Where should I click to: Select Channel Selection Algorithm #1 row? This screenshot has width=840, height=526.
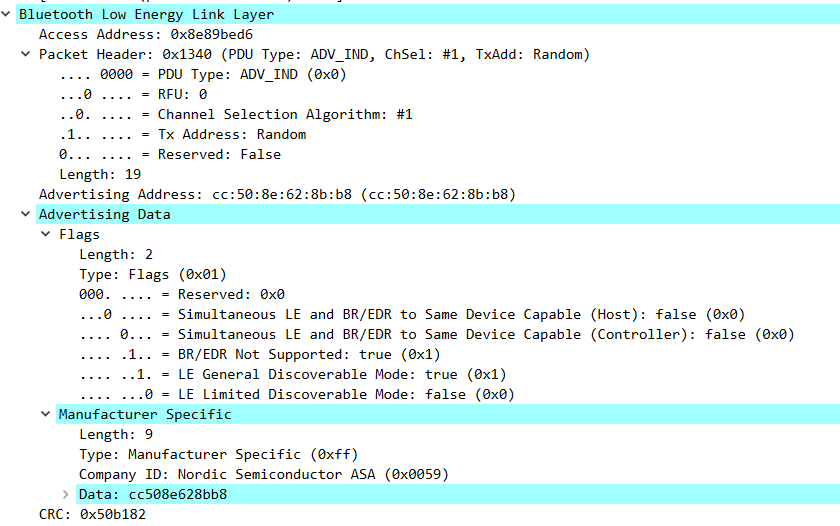(x=236, y=114)
